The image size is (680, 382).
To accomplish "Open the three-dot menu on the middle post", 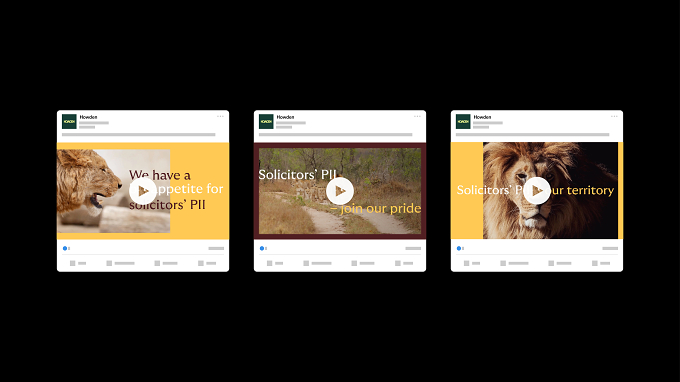I will 417,116.
